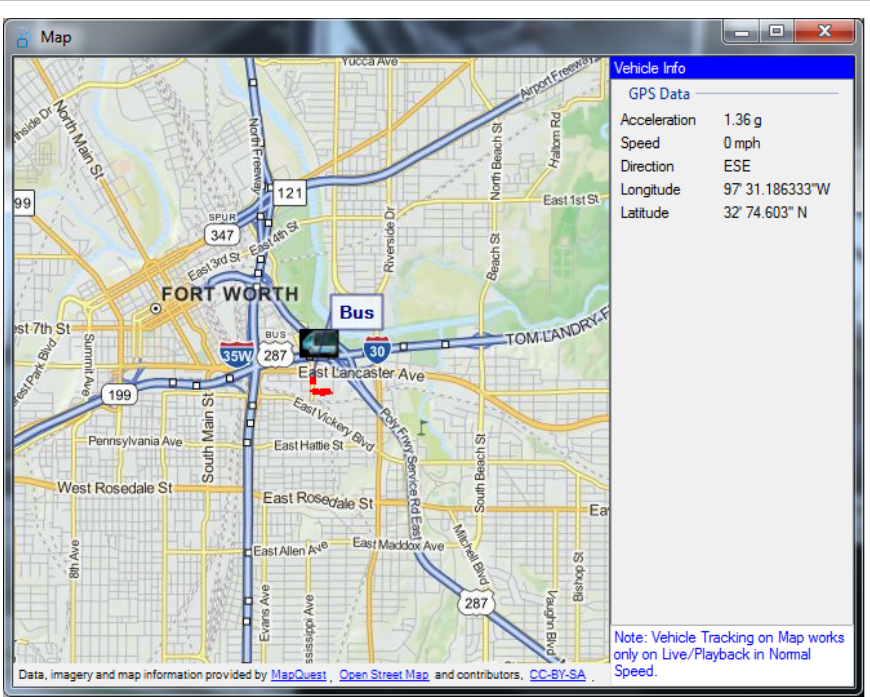Click the bus vehicle icon on the map

(318, 344)
